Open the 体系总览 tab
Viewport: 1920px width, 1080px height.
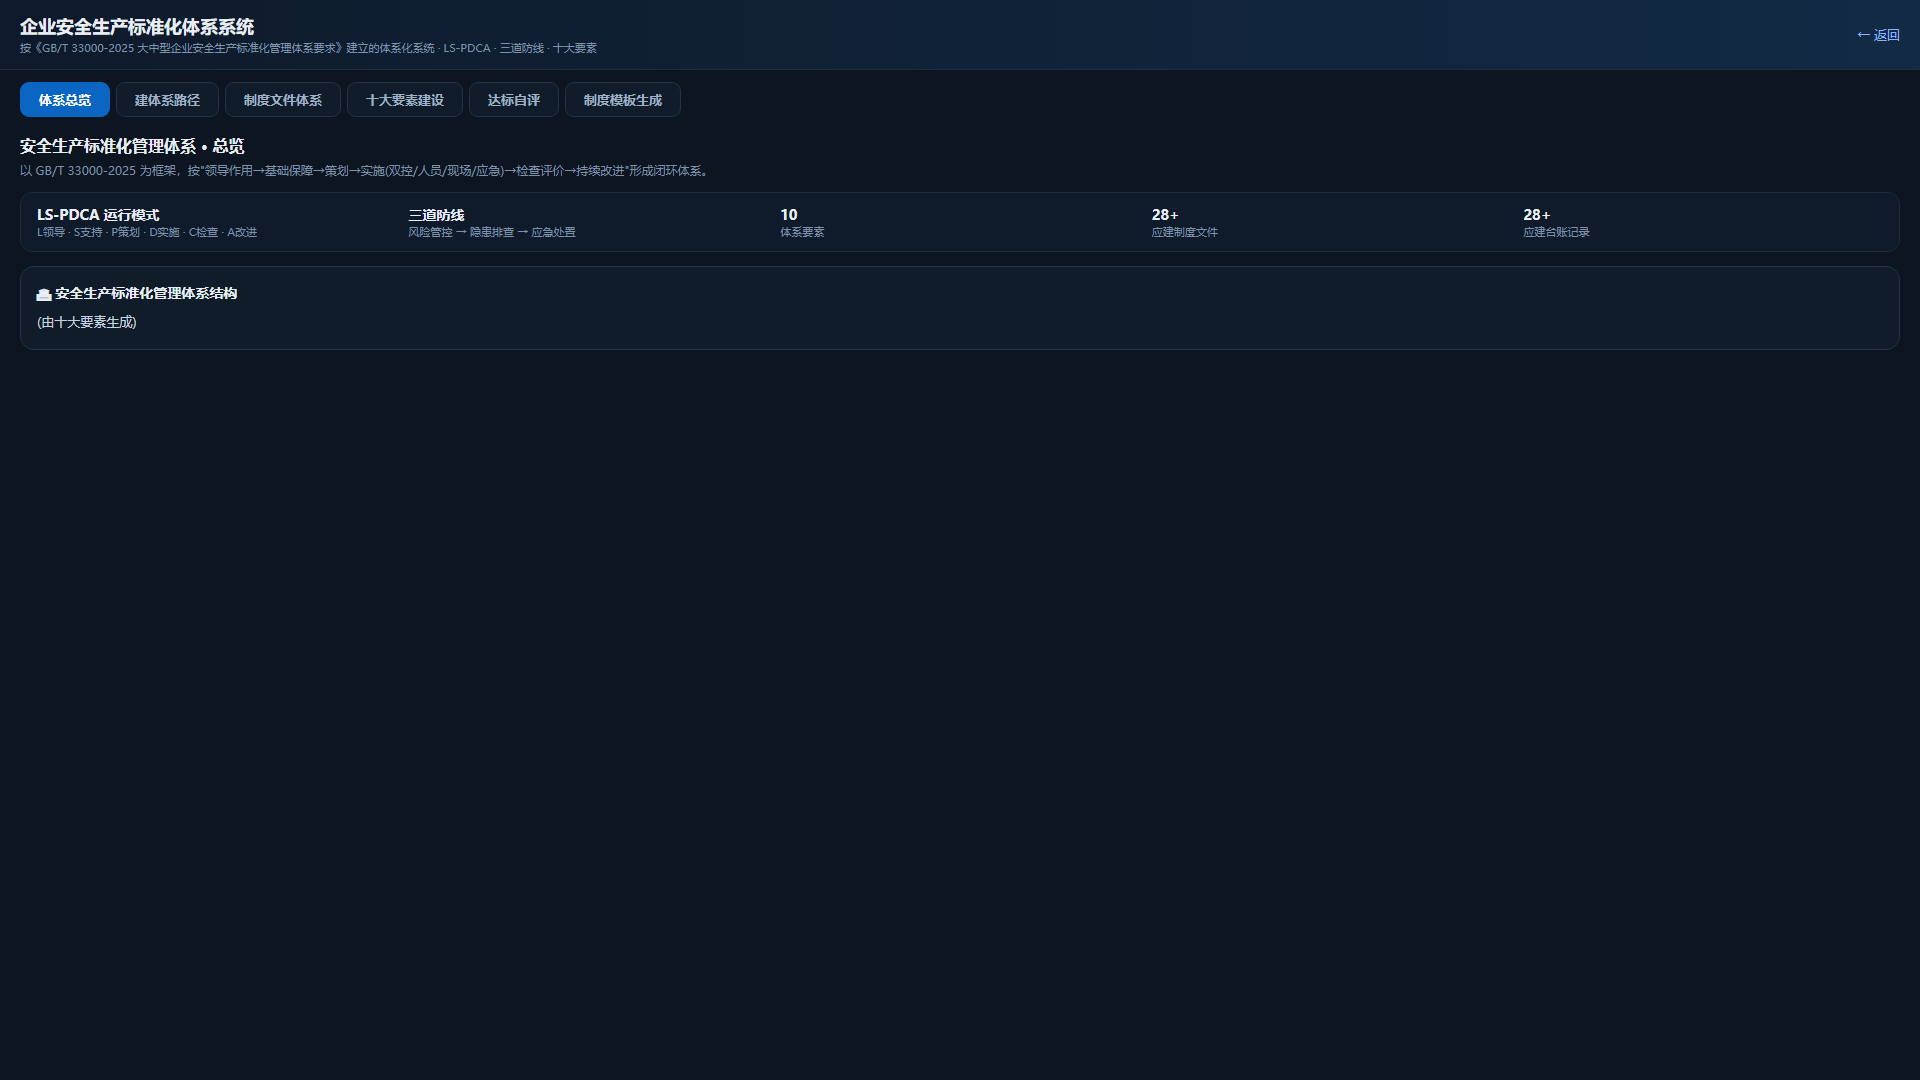65,100
